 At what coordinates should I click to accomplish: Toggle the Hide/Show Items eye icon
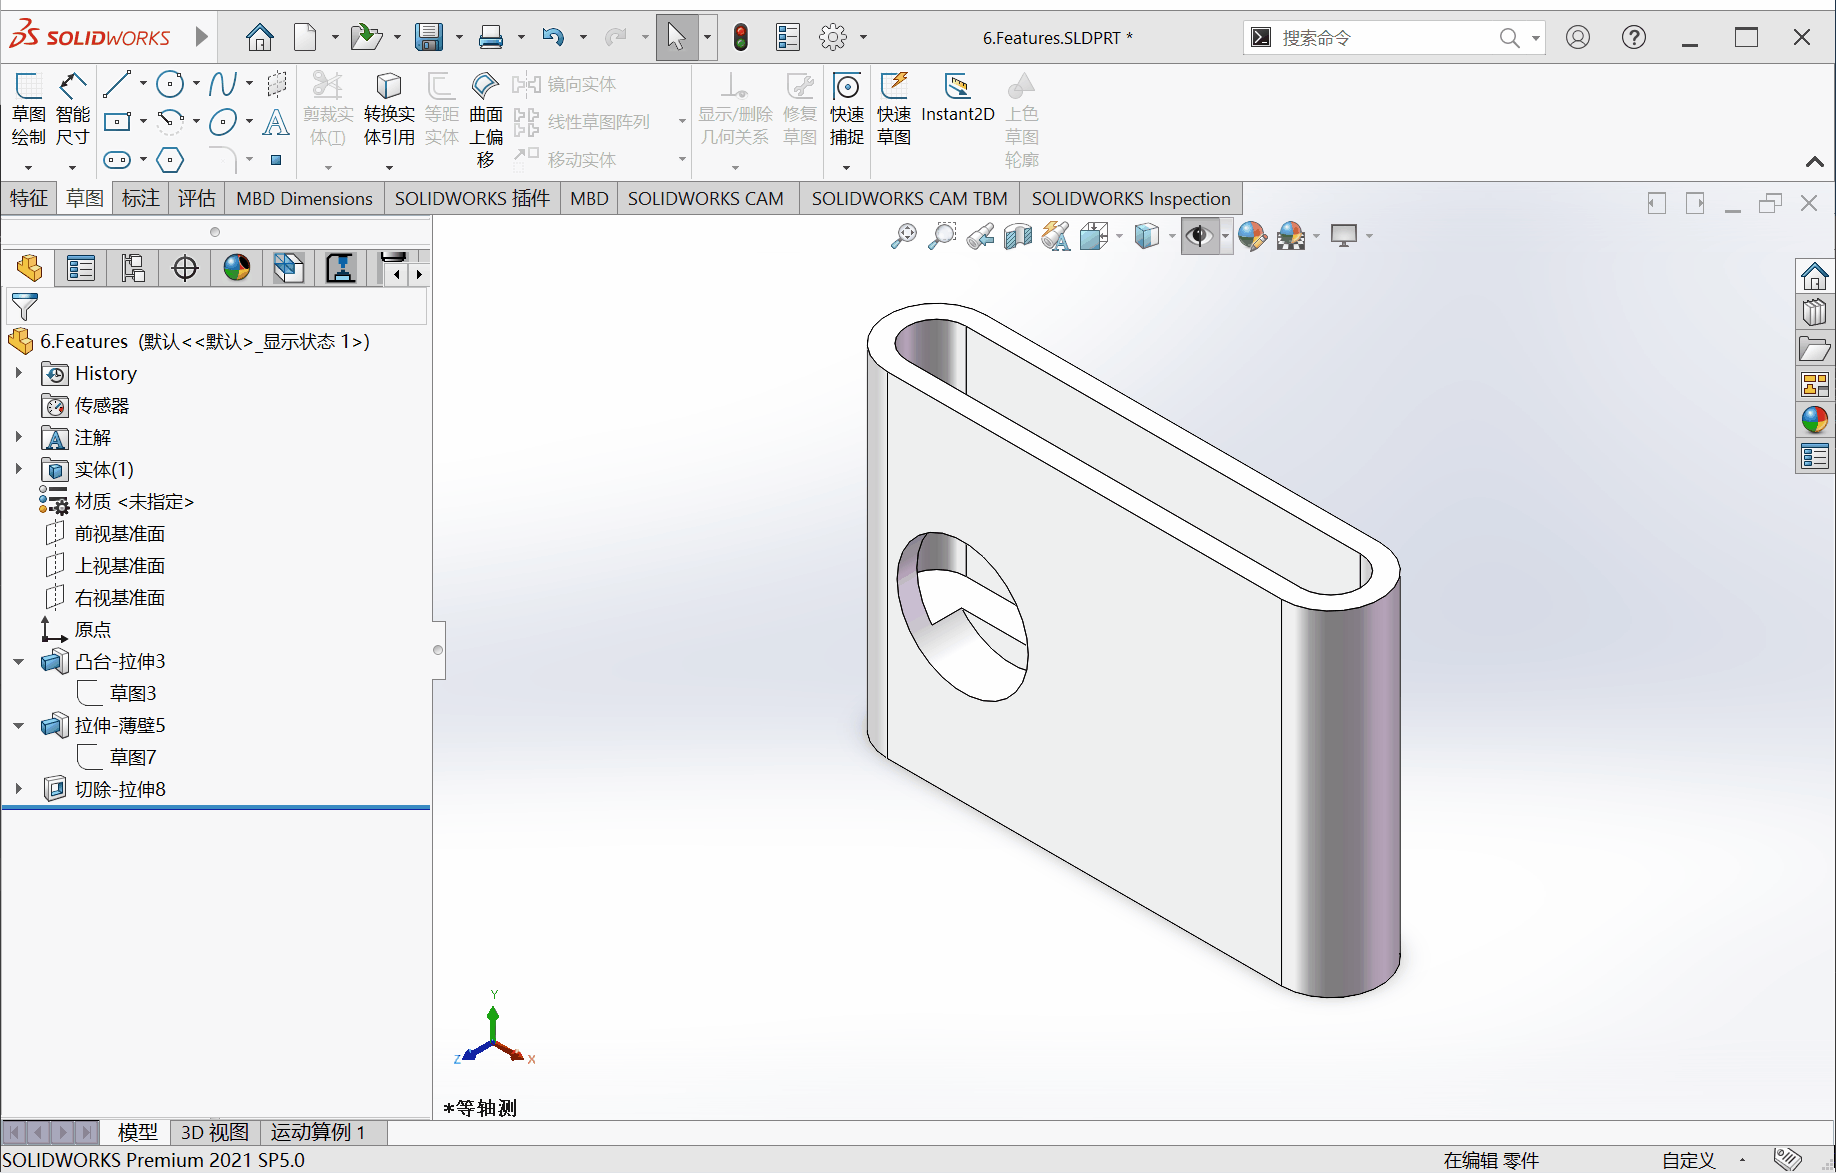pos(1198,236)
